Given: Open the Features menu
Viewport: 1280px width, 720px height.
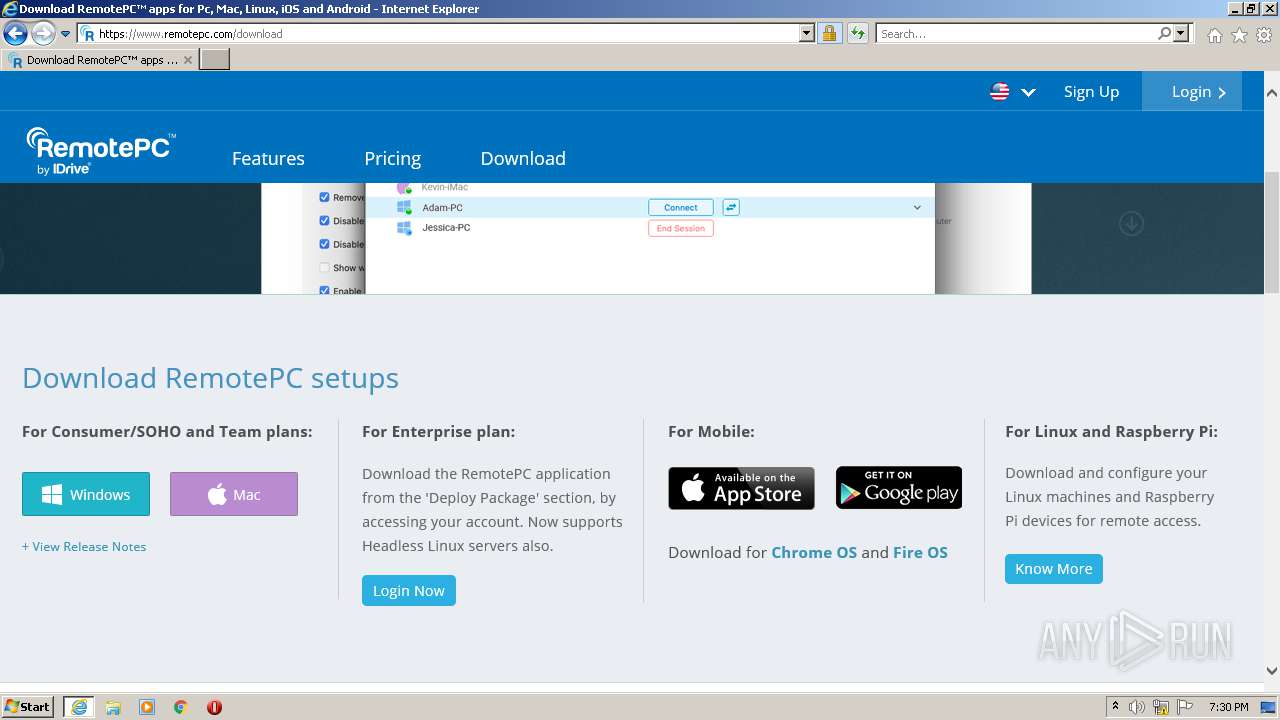Looking at the screenshot, I should coord(268,158).
